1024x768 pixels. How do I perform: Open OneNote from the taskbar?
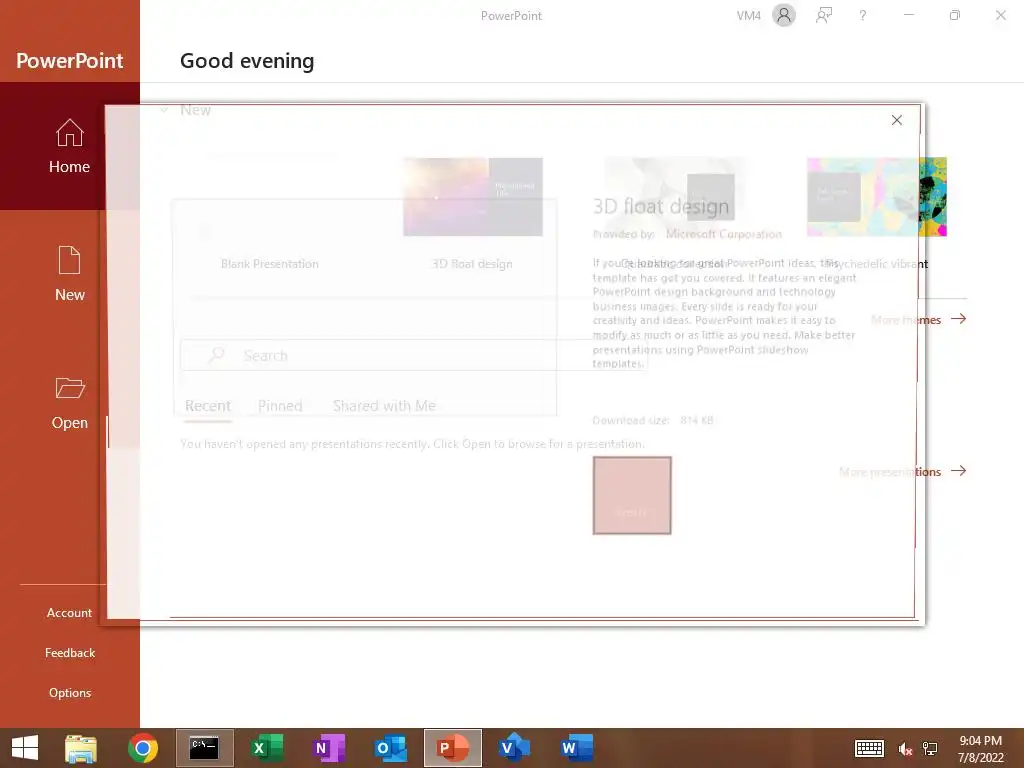click(x=329, y=748)
